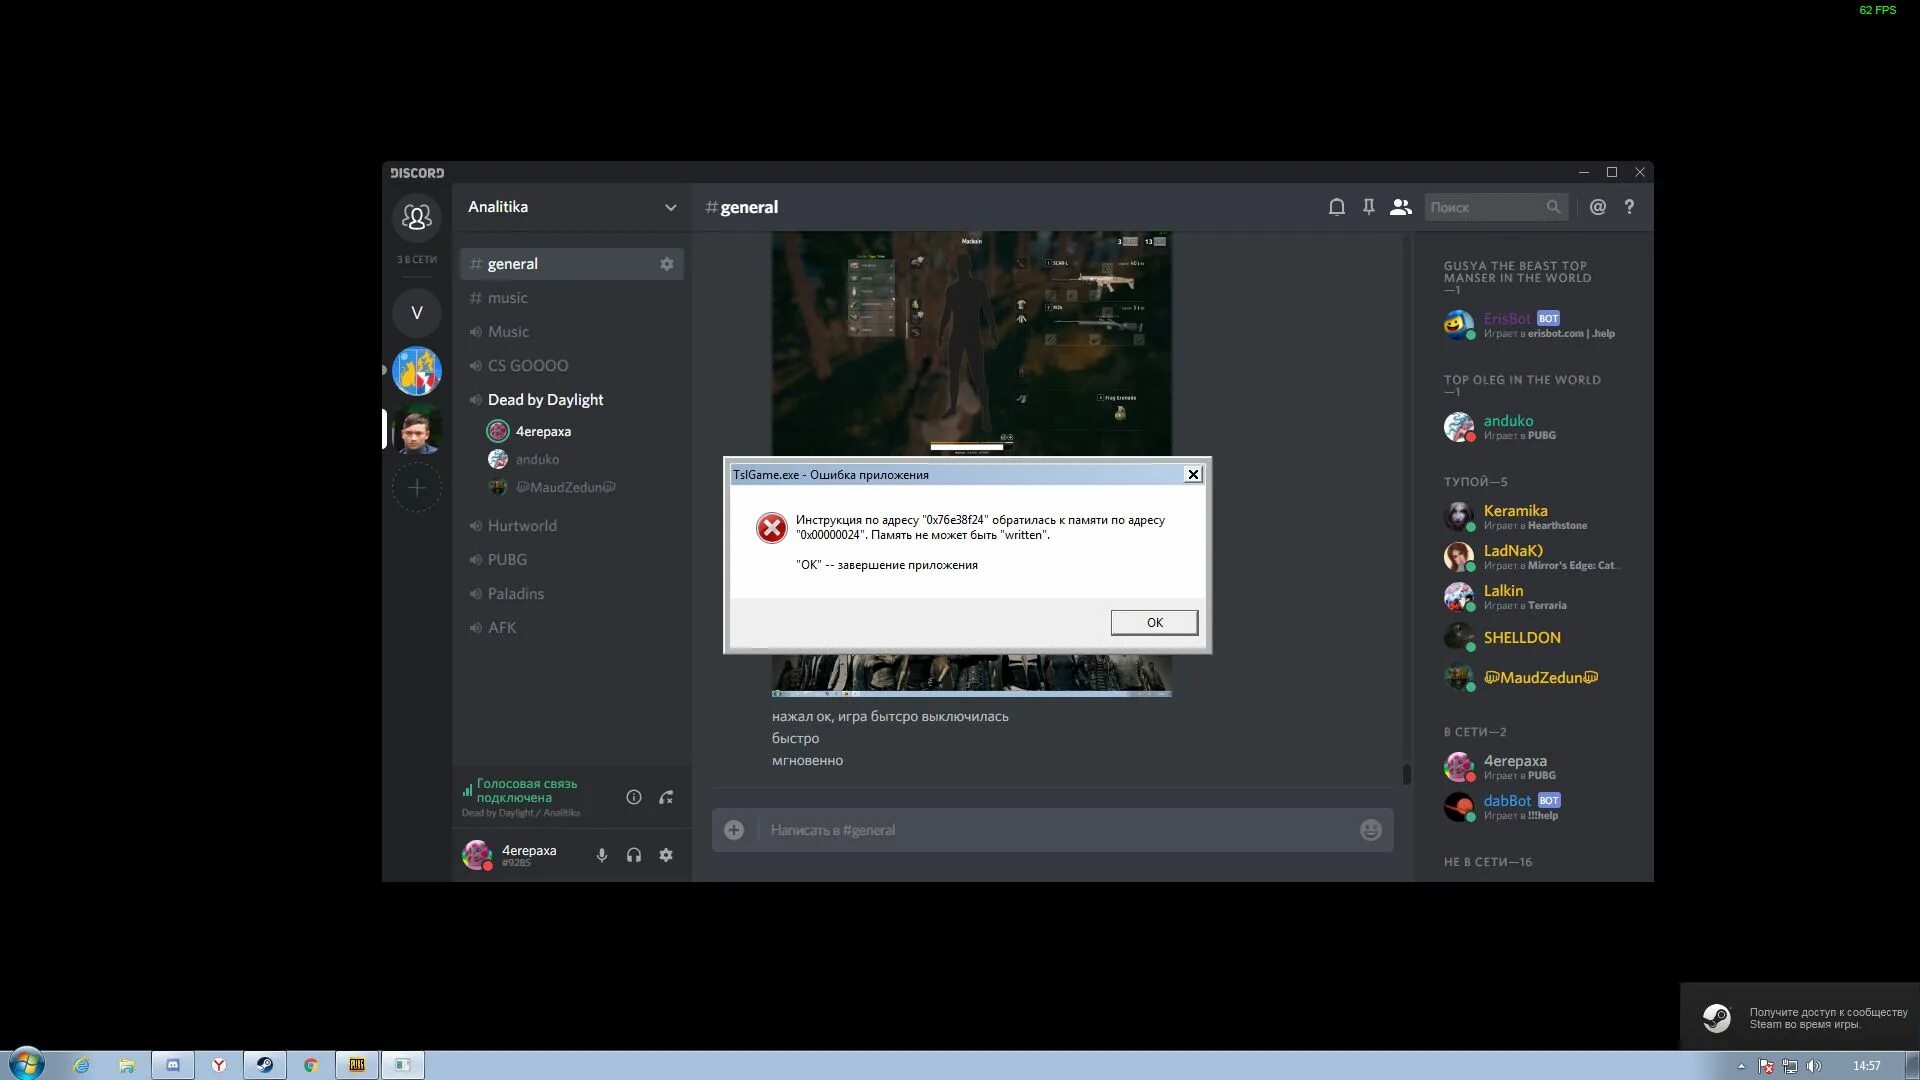Disconnect from voice call icon
The width and height of the screenshot is (1920, 1080).
(x=666, y=797)
